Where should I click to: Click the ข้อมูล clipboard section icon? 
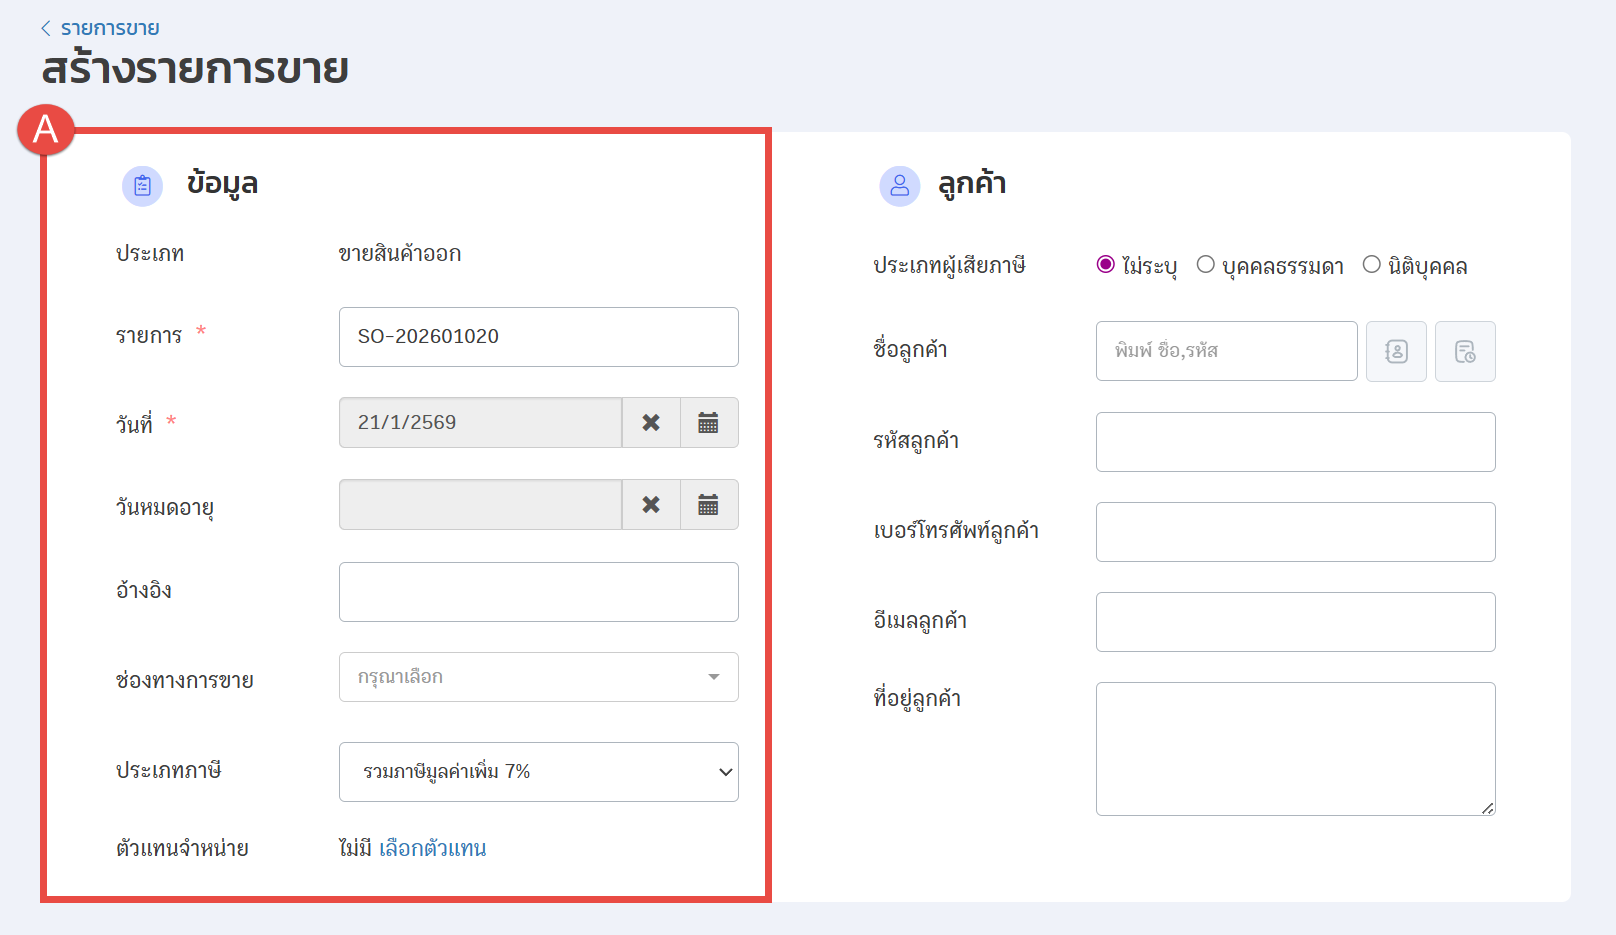pyautogui.click(x=142, y=186)
